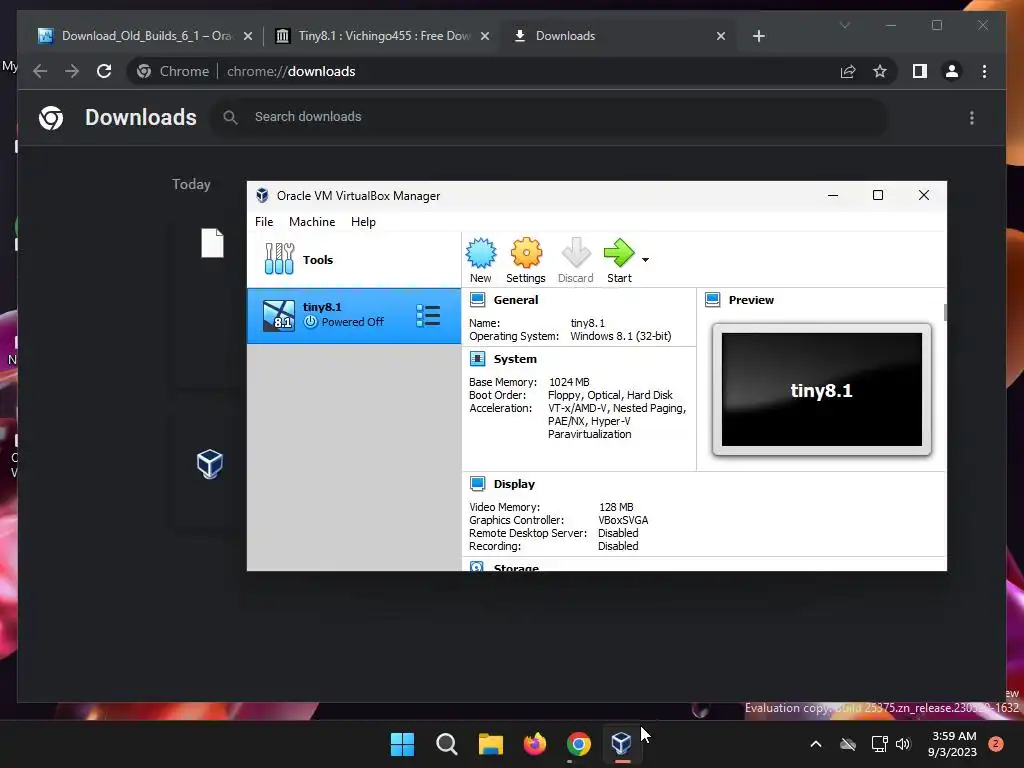Open File Explorer from the taskbar

click(490, 744)
